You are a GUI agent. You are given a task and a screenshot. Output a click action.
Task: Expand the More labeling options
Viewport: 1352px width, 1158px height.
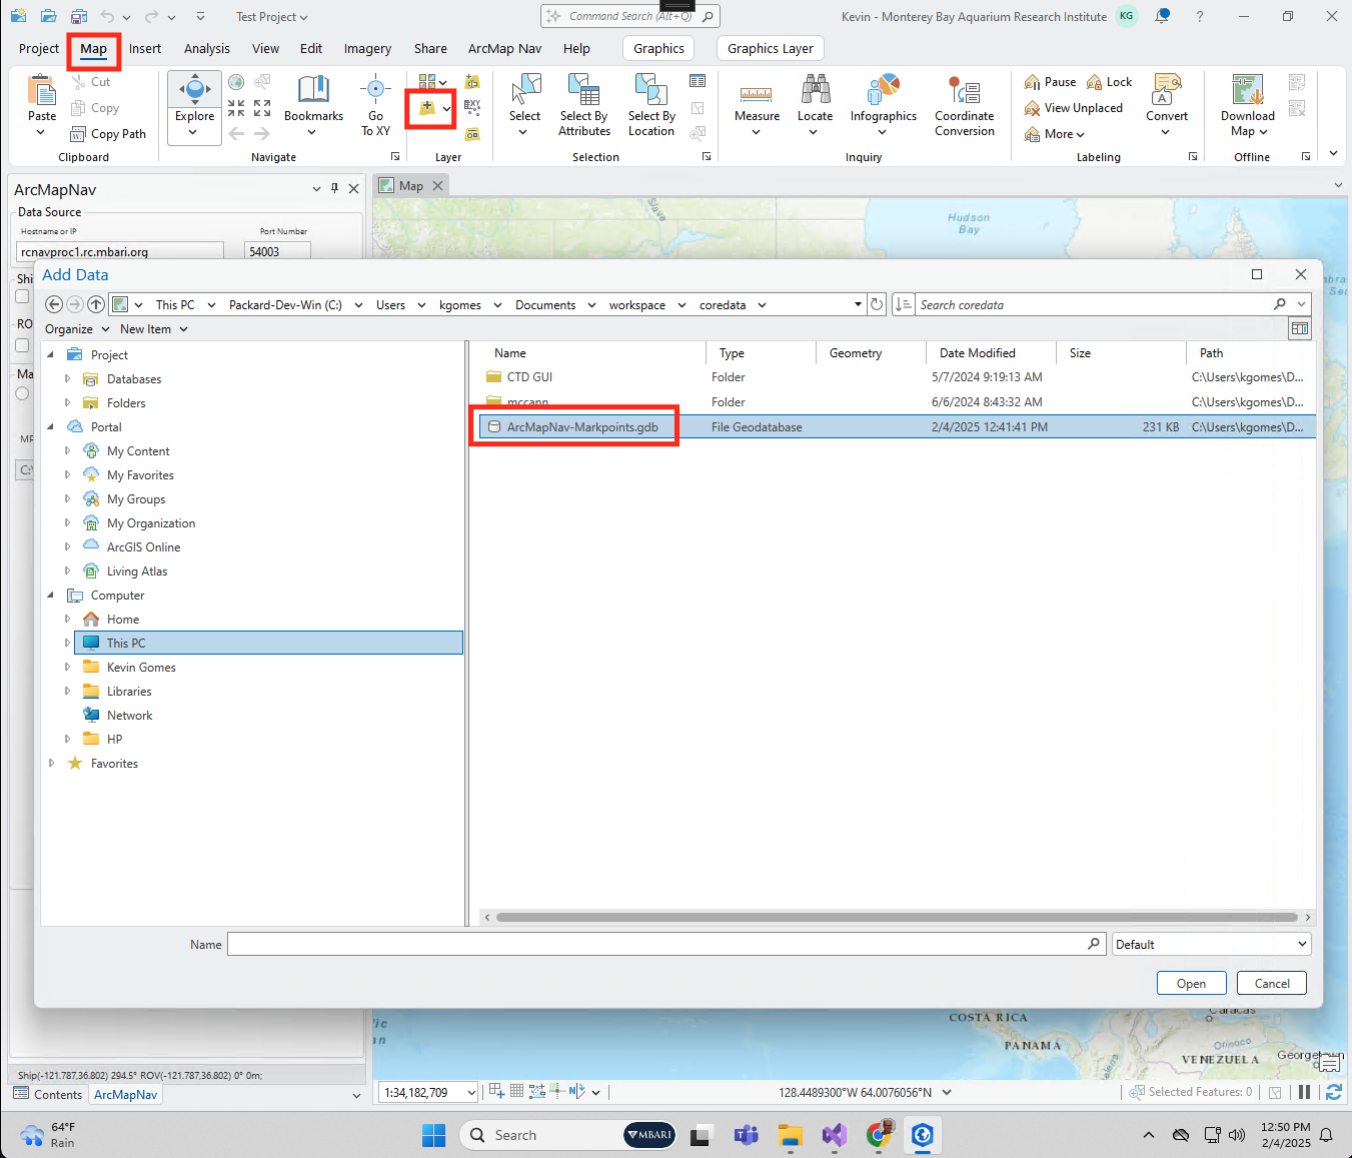(x=1054, y=133)
